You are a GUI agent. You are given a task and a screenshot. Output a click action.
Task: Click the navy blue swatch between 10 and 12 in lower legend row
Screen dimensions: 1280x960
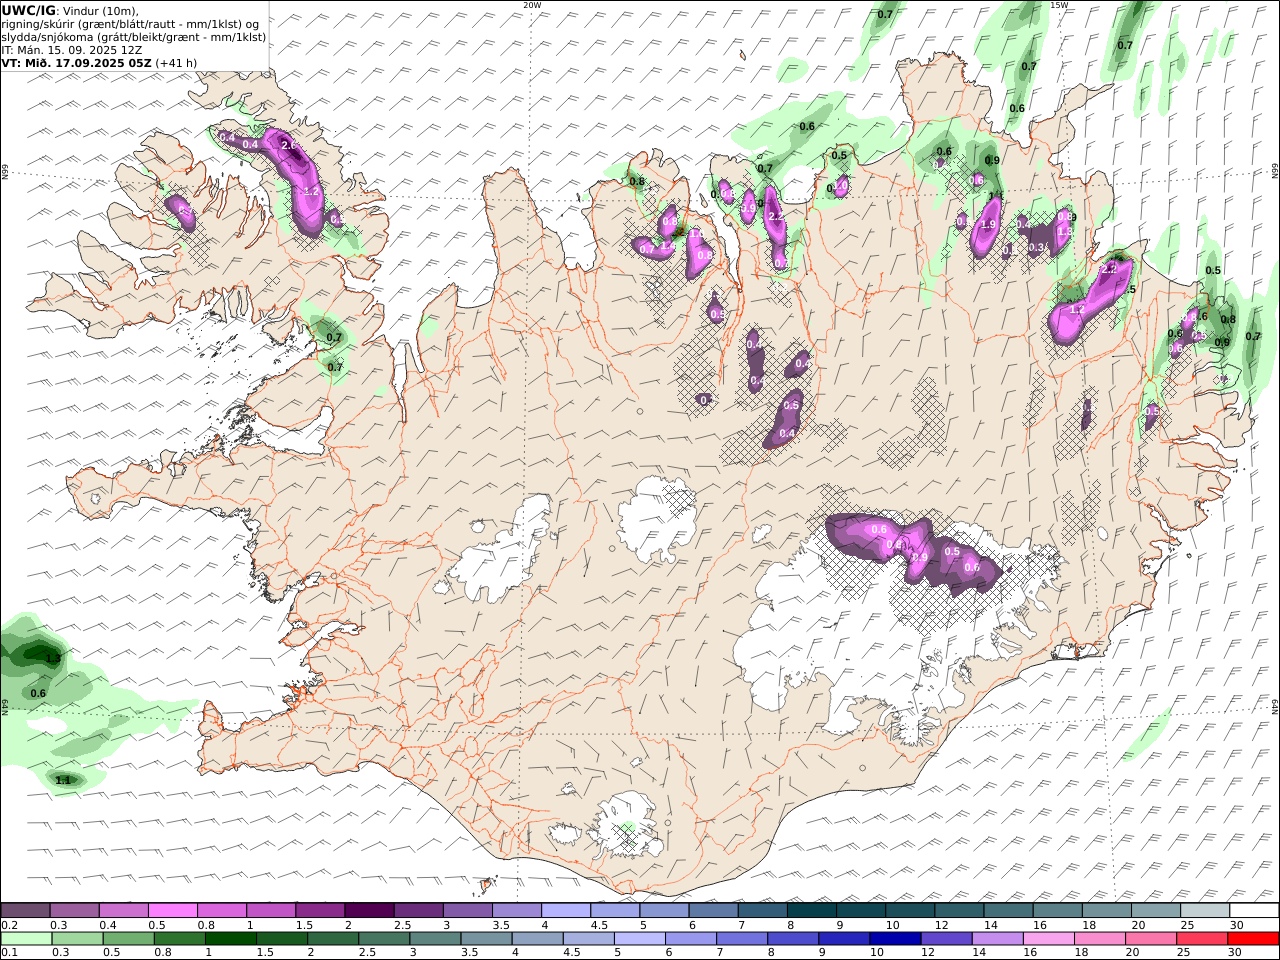pyautogui.click(x=894, y=939)
